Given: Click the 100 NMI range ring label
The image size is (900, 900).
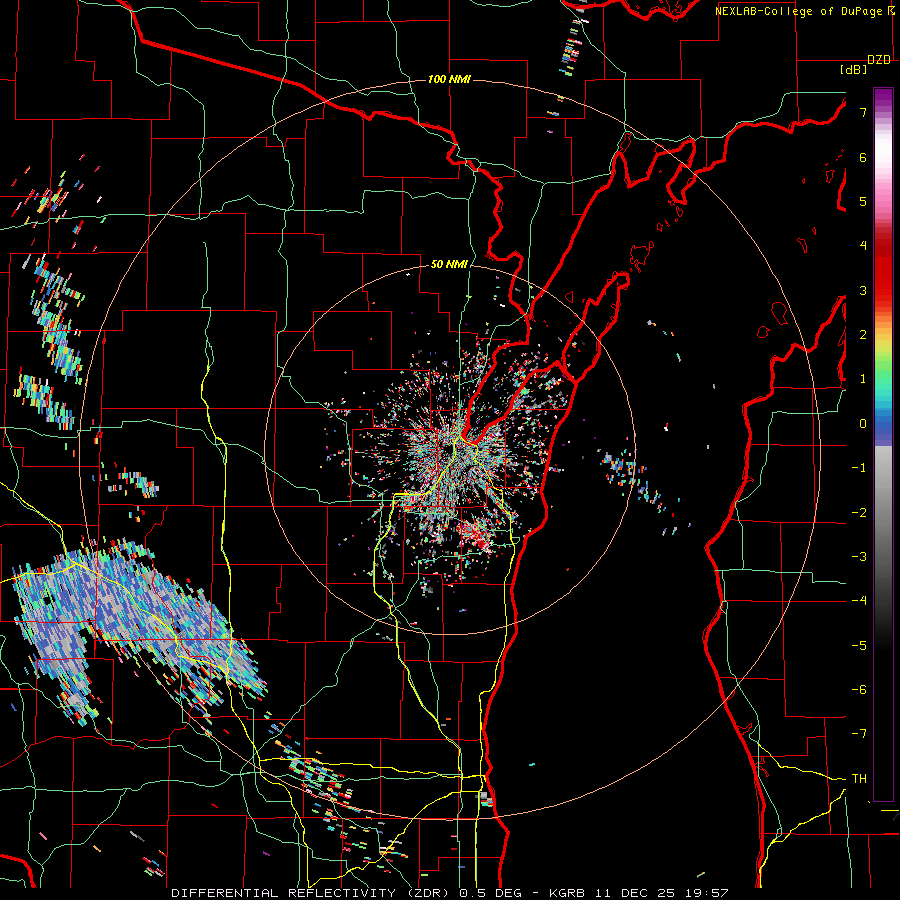Looking at the screenshot, I should [449, 79].
